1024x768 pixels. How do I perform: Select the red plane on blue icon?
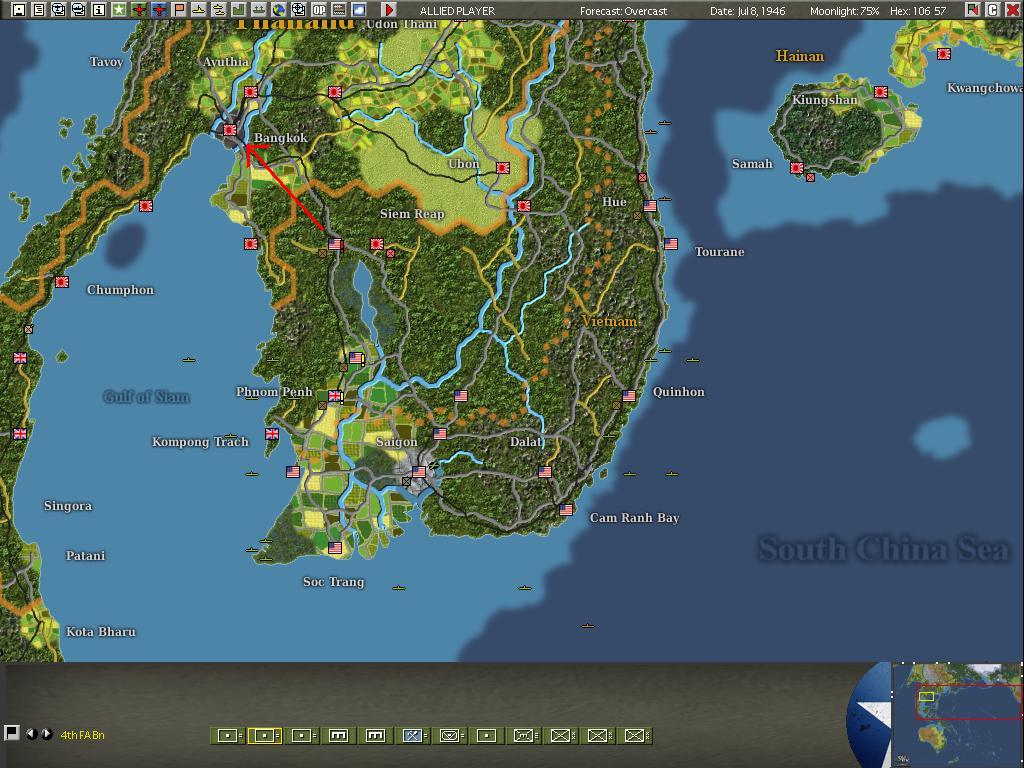(x=158, y=9)
